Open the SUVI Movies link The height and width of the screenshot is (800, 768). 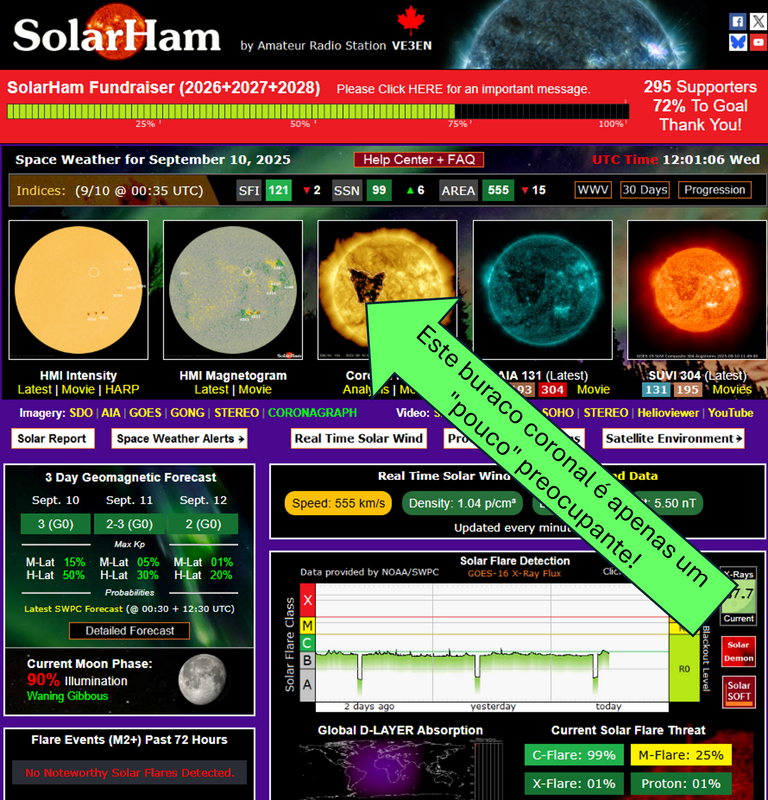click(x=732, y=390)
